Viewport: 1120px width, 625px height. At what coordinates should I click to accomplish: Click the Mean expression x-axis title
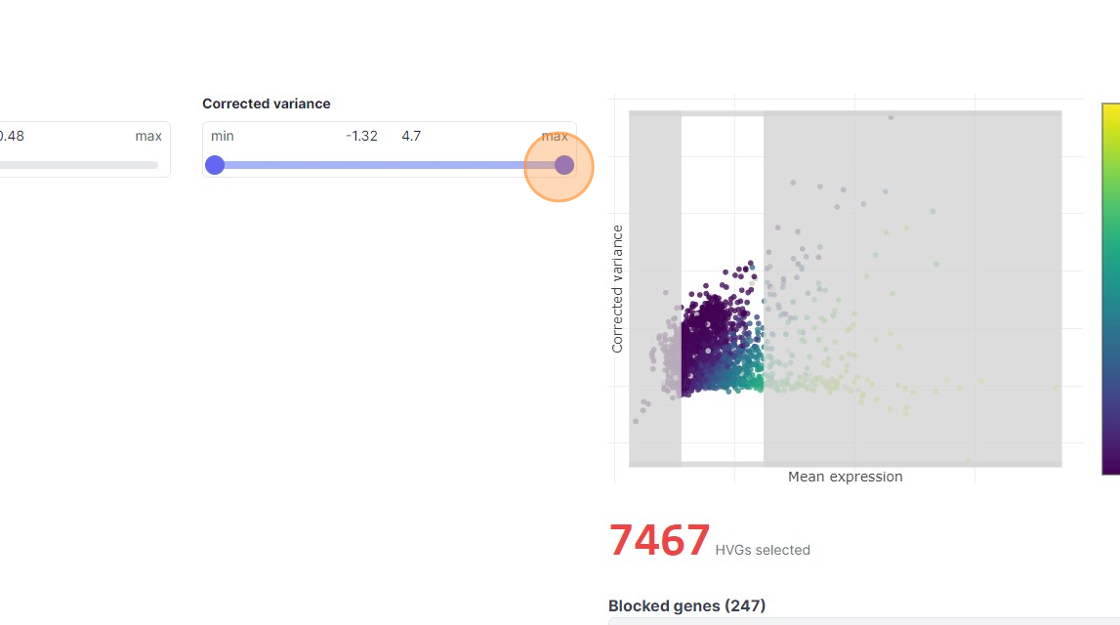[845, 477]
